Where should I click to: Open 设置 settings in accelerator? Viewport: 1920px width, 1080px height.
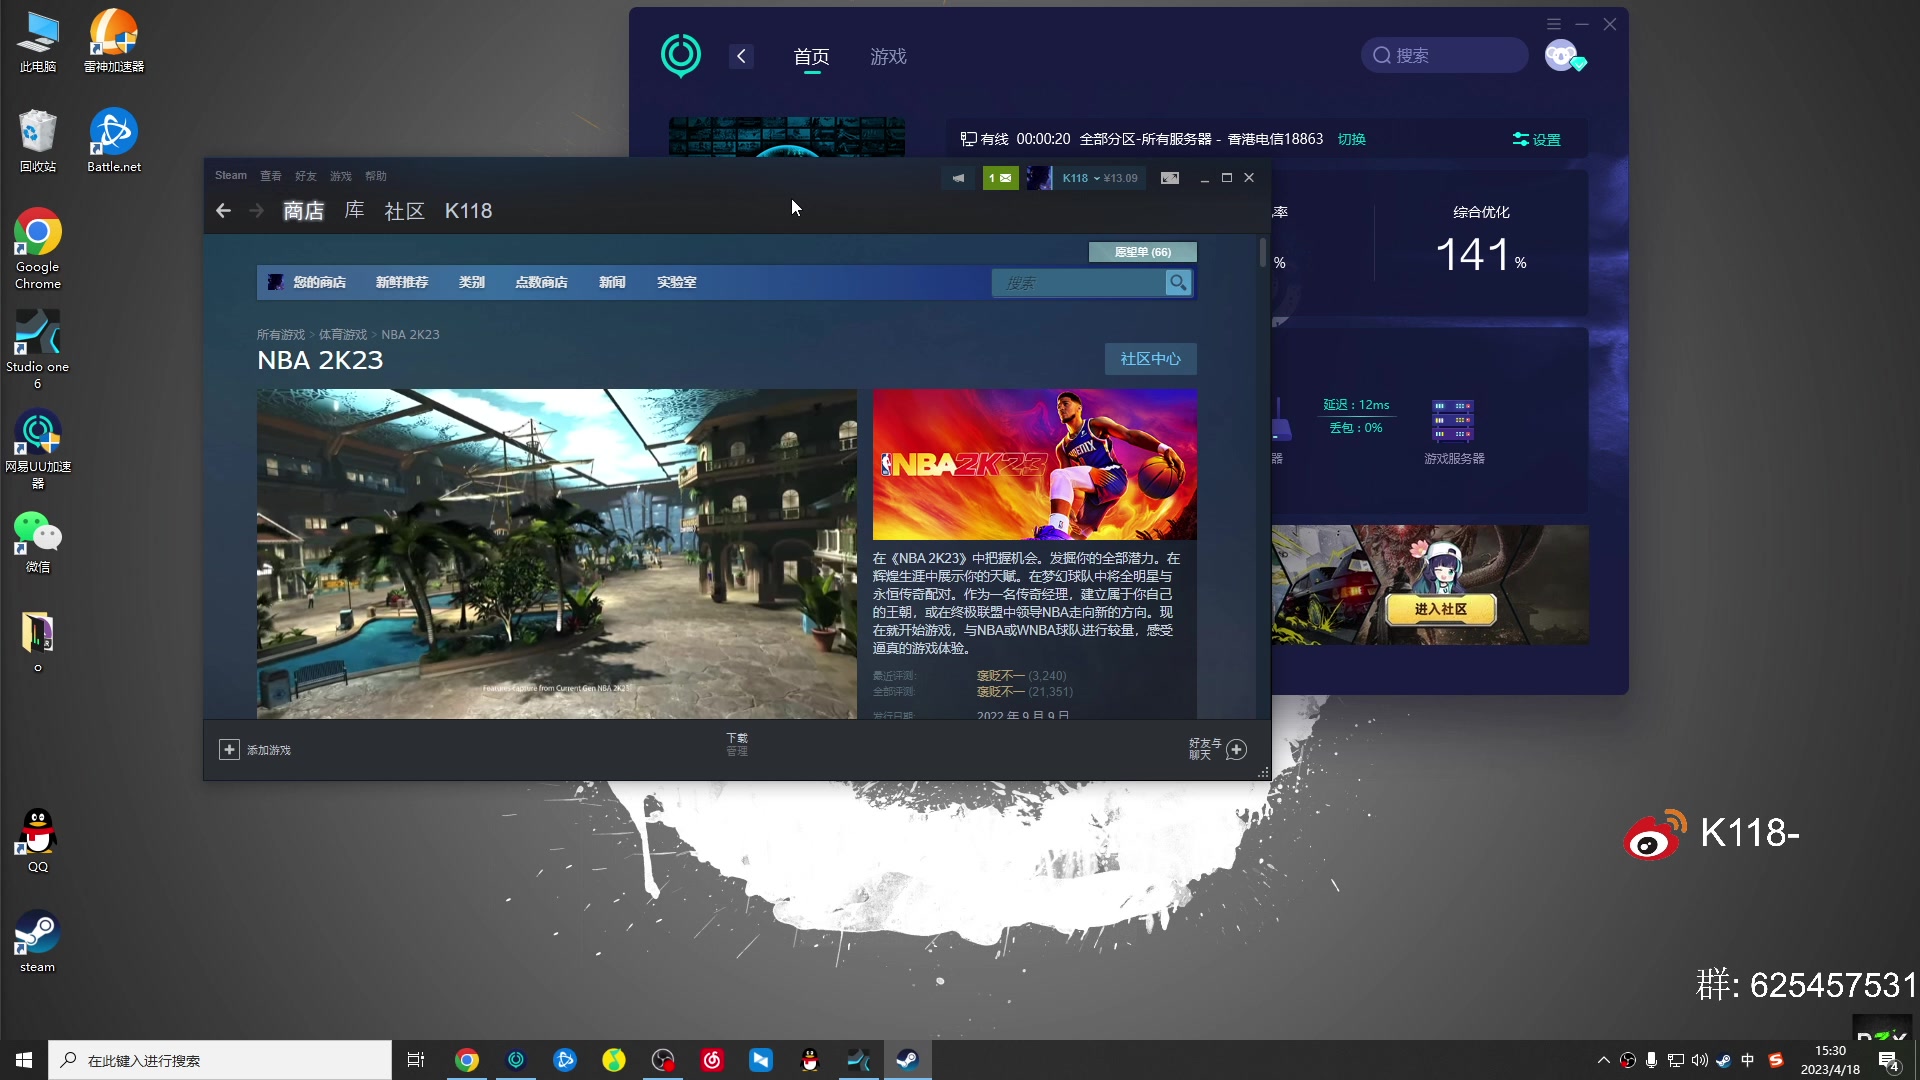coord(1537,139)
